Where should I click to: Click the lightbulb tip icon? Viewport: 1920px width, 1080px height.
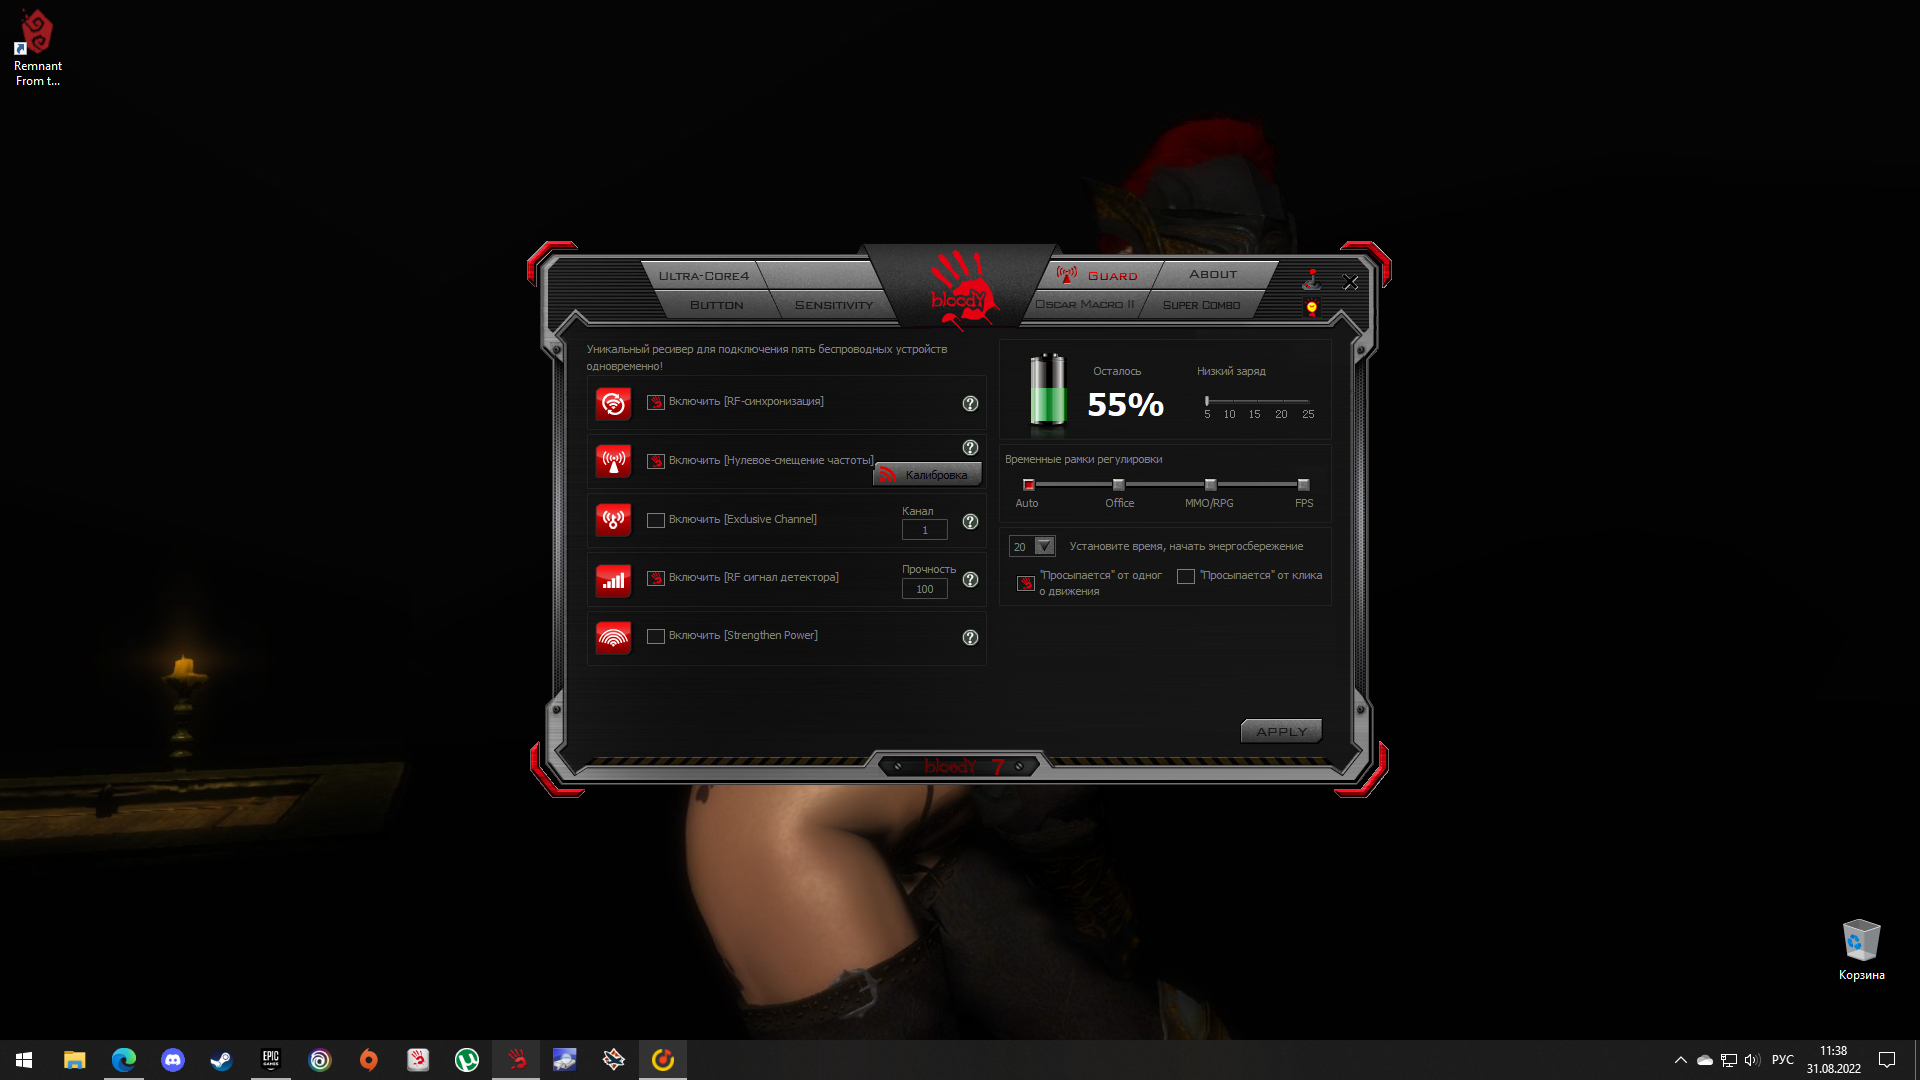coord(1312,308)
